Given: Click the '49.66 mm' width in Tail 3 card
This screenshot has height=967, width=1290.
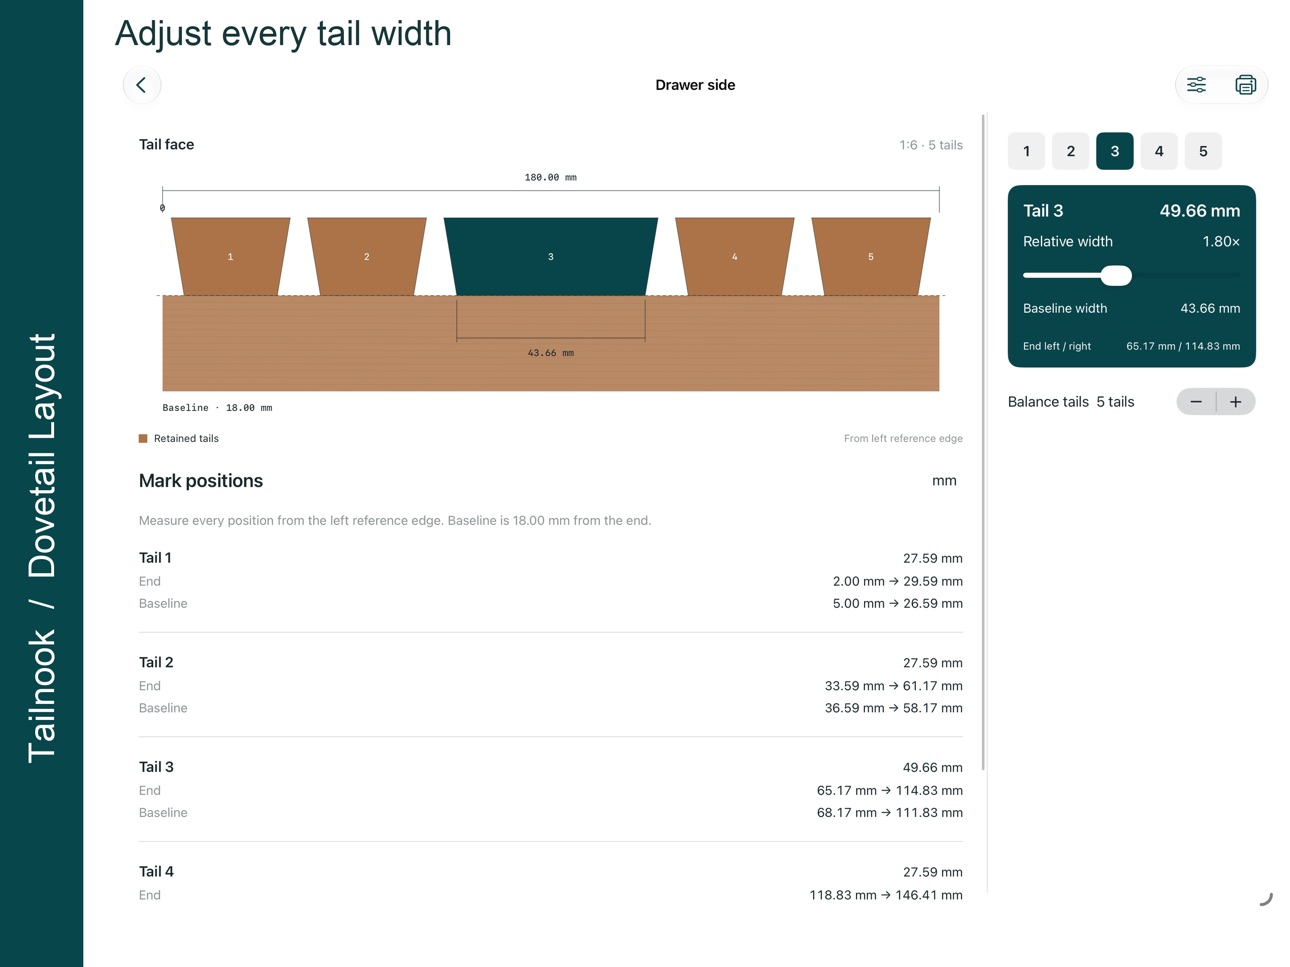Looking at the screenshot, I should click(1200, 211).
